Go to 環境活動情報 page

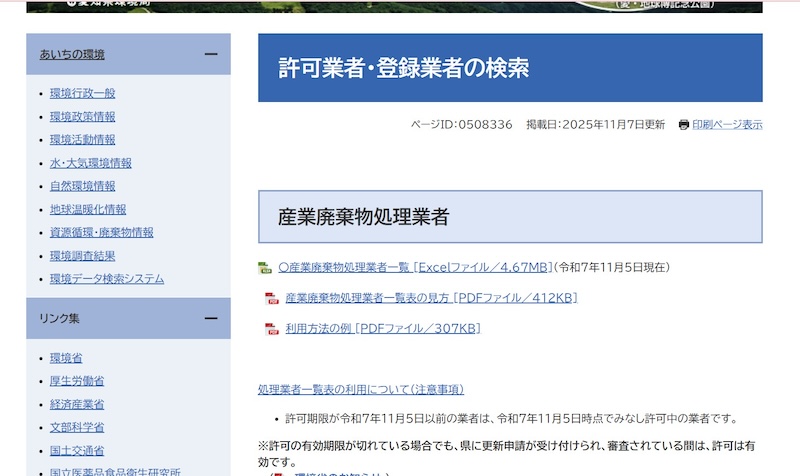click(x=82, y=140)
